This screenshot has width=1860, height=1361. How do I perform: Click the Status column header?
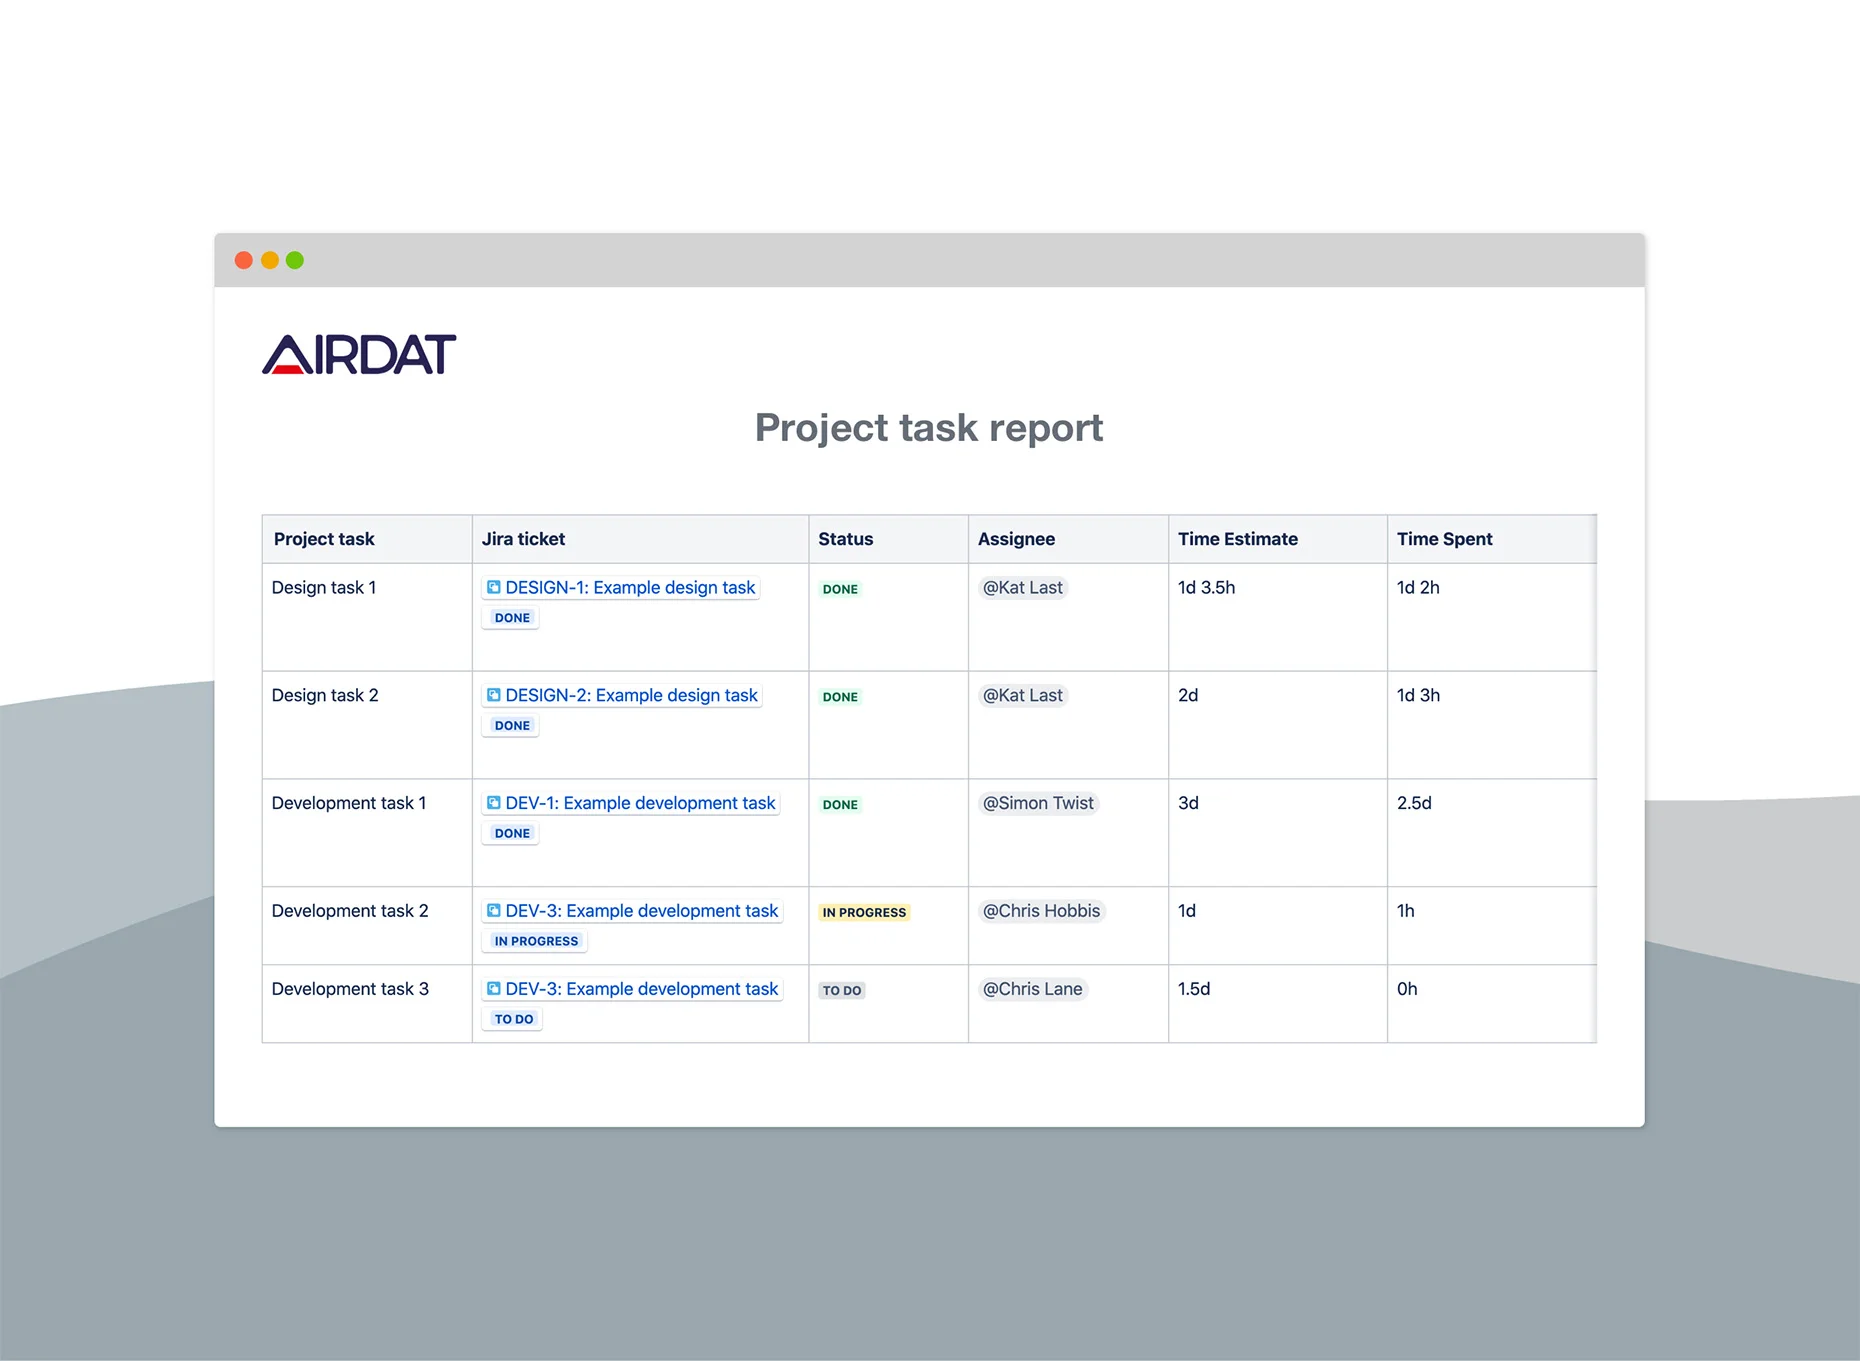coord(845,539)
